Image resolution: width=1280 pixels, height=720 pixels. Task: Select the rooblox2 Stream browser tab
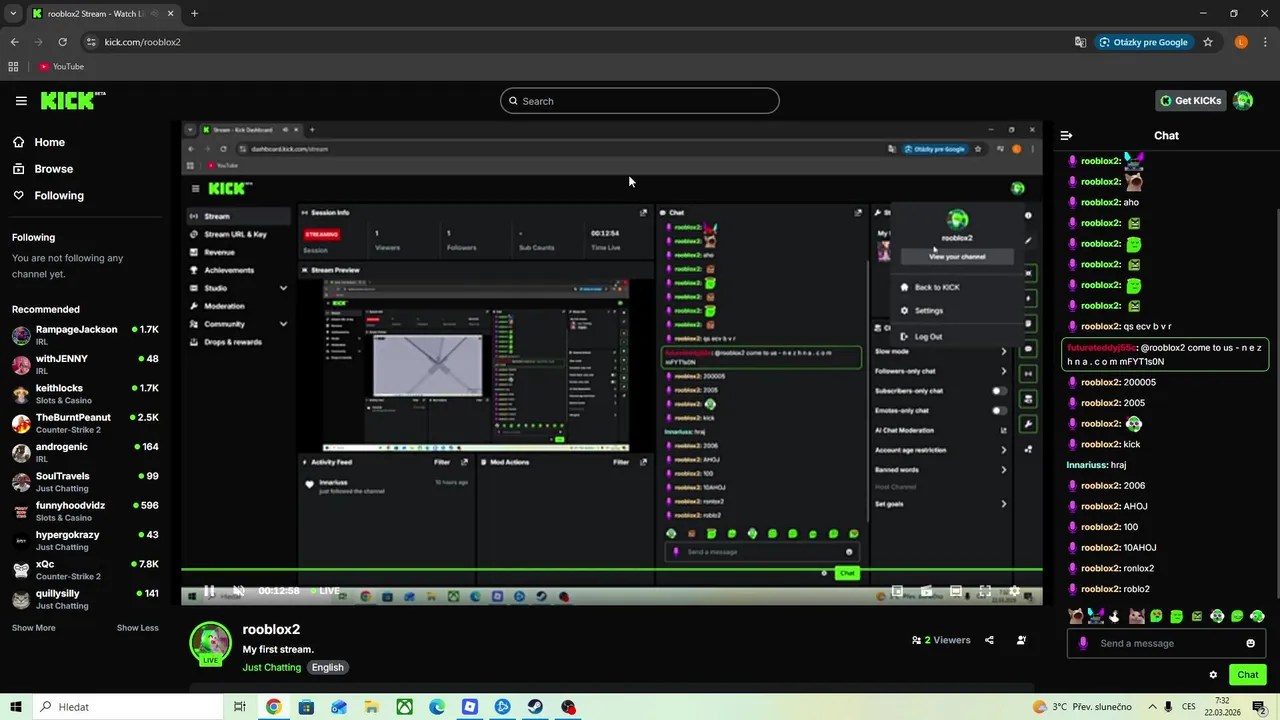(102, 14)
